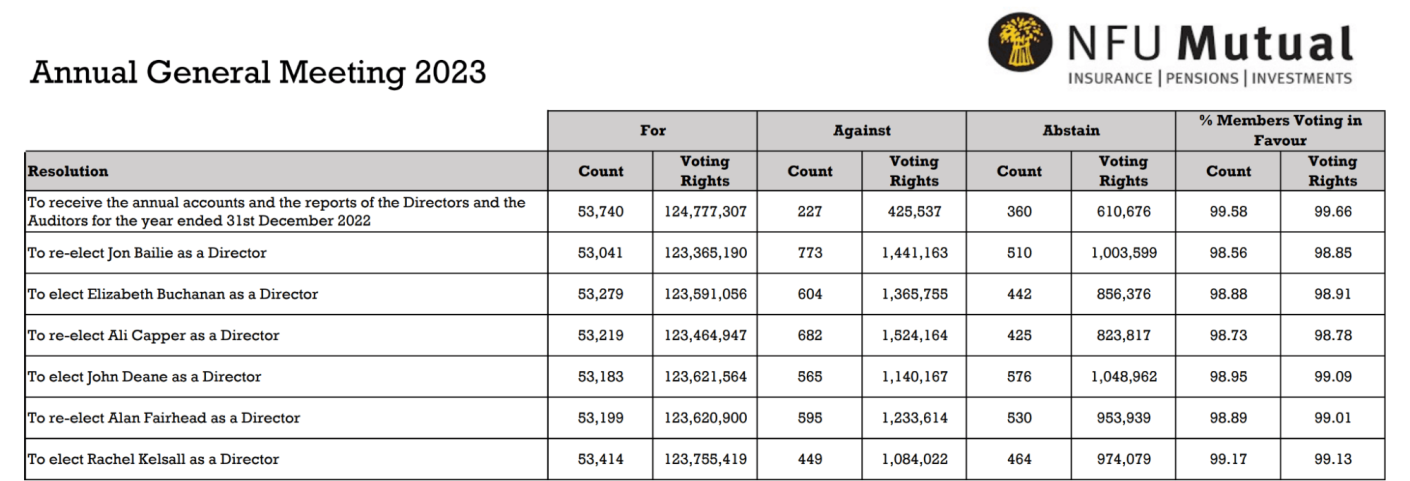This screenshot has width=1410, height=481.
Task: Click the Abstain column group header
Action: [x=1071, y=130]
